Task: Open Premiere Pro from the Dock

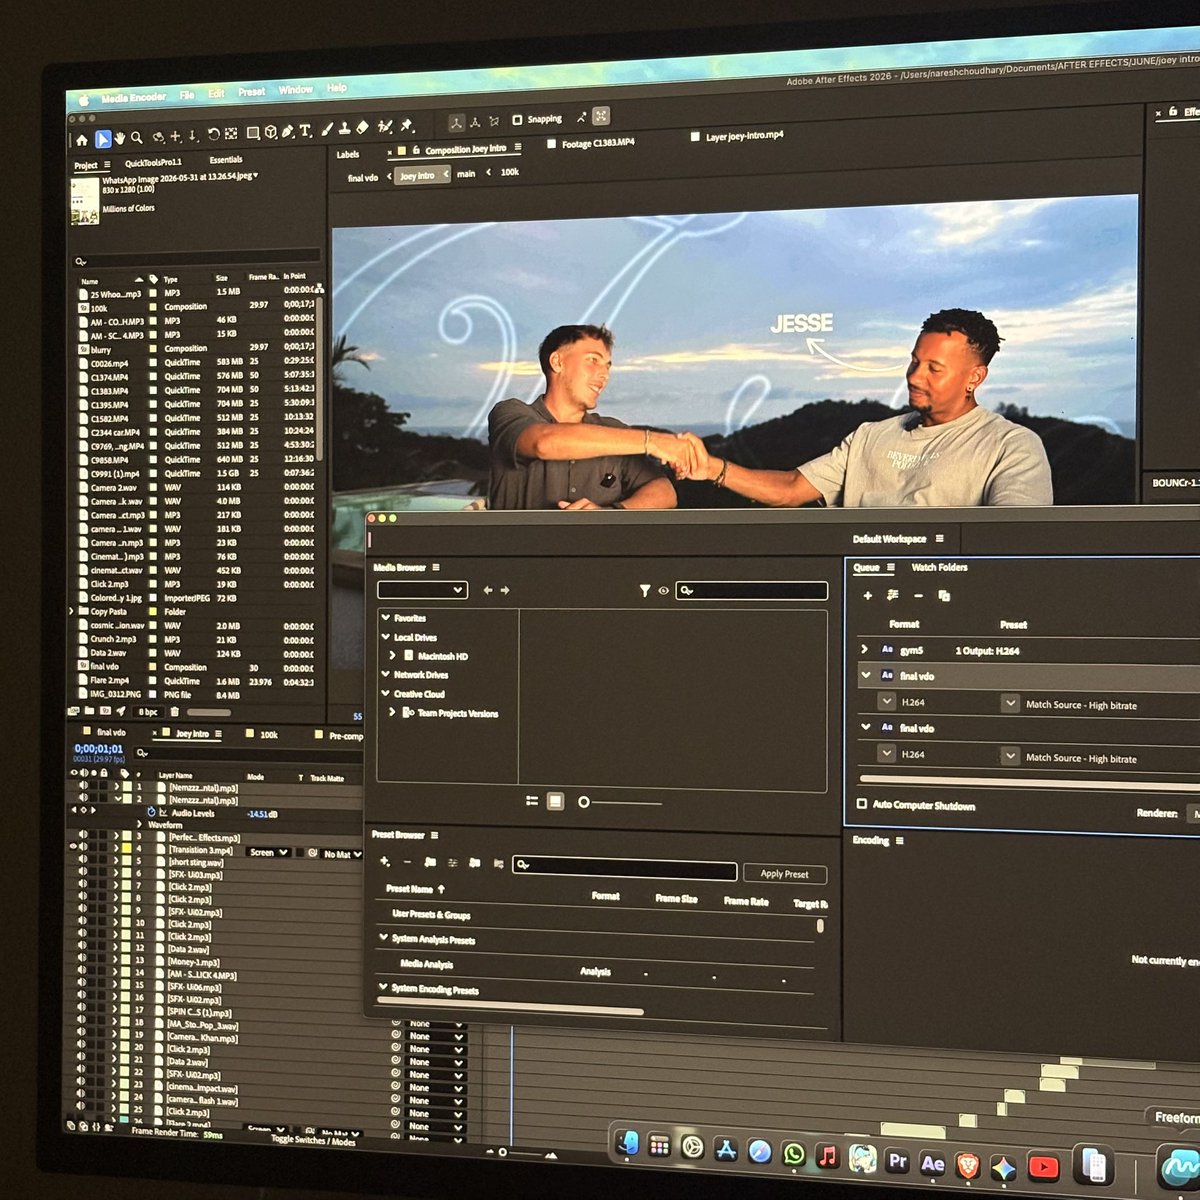Action: [x=898, y=1162]
